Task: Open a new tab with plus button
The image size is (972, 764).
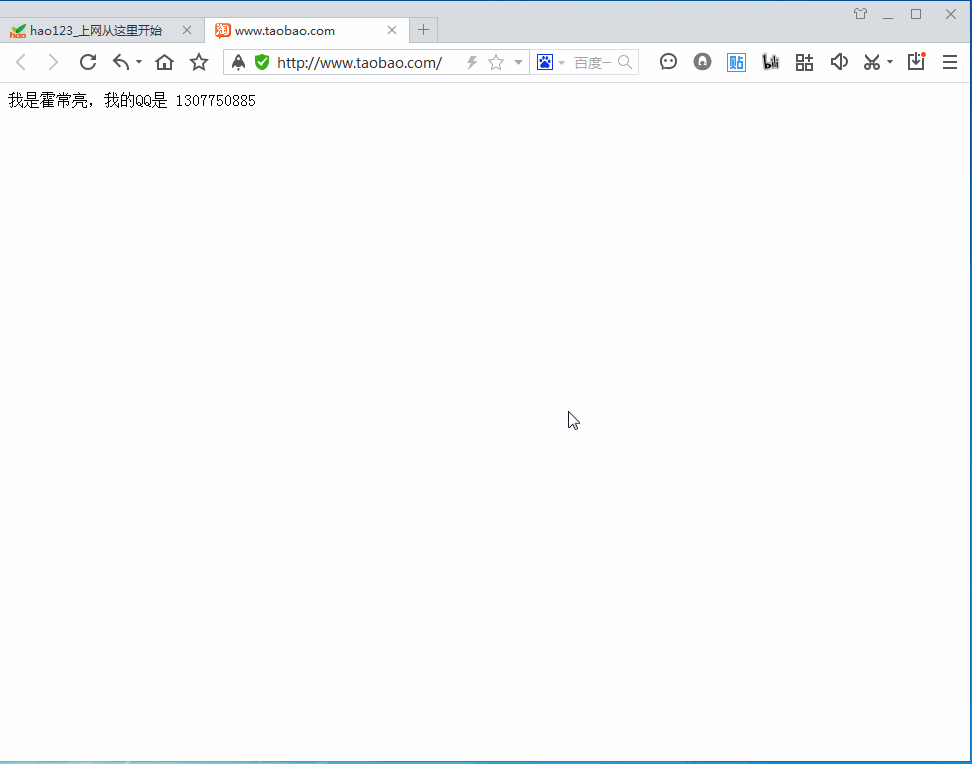Action: coord(423,30)
